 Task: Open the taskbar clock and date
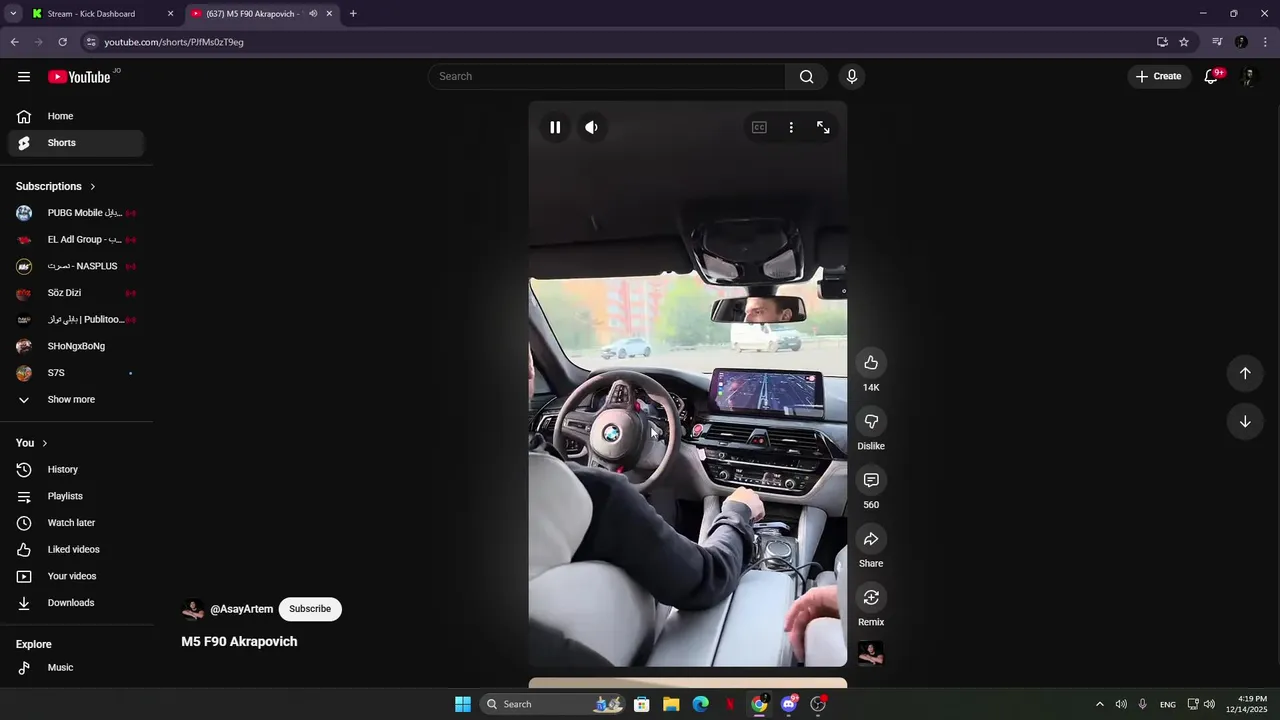1247,704
